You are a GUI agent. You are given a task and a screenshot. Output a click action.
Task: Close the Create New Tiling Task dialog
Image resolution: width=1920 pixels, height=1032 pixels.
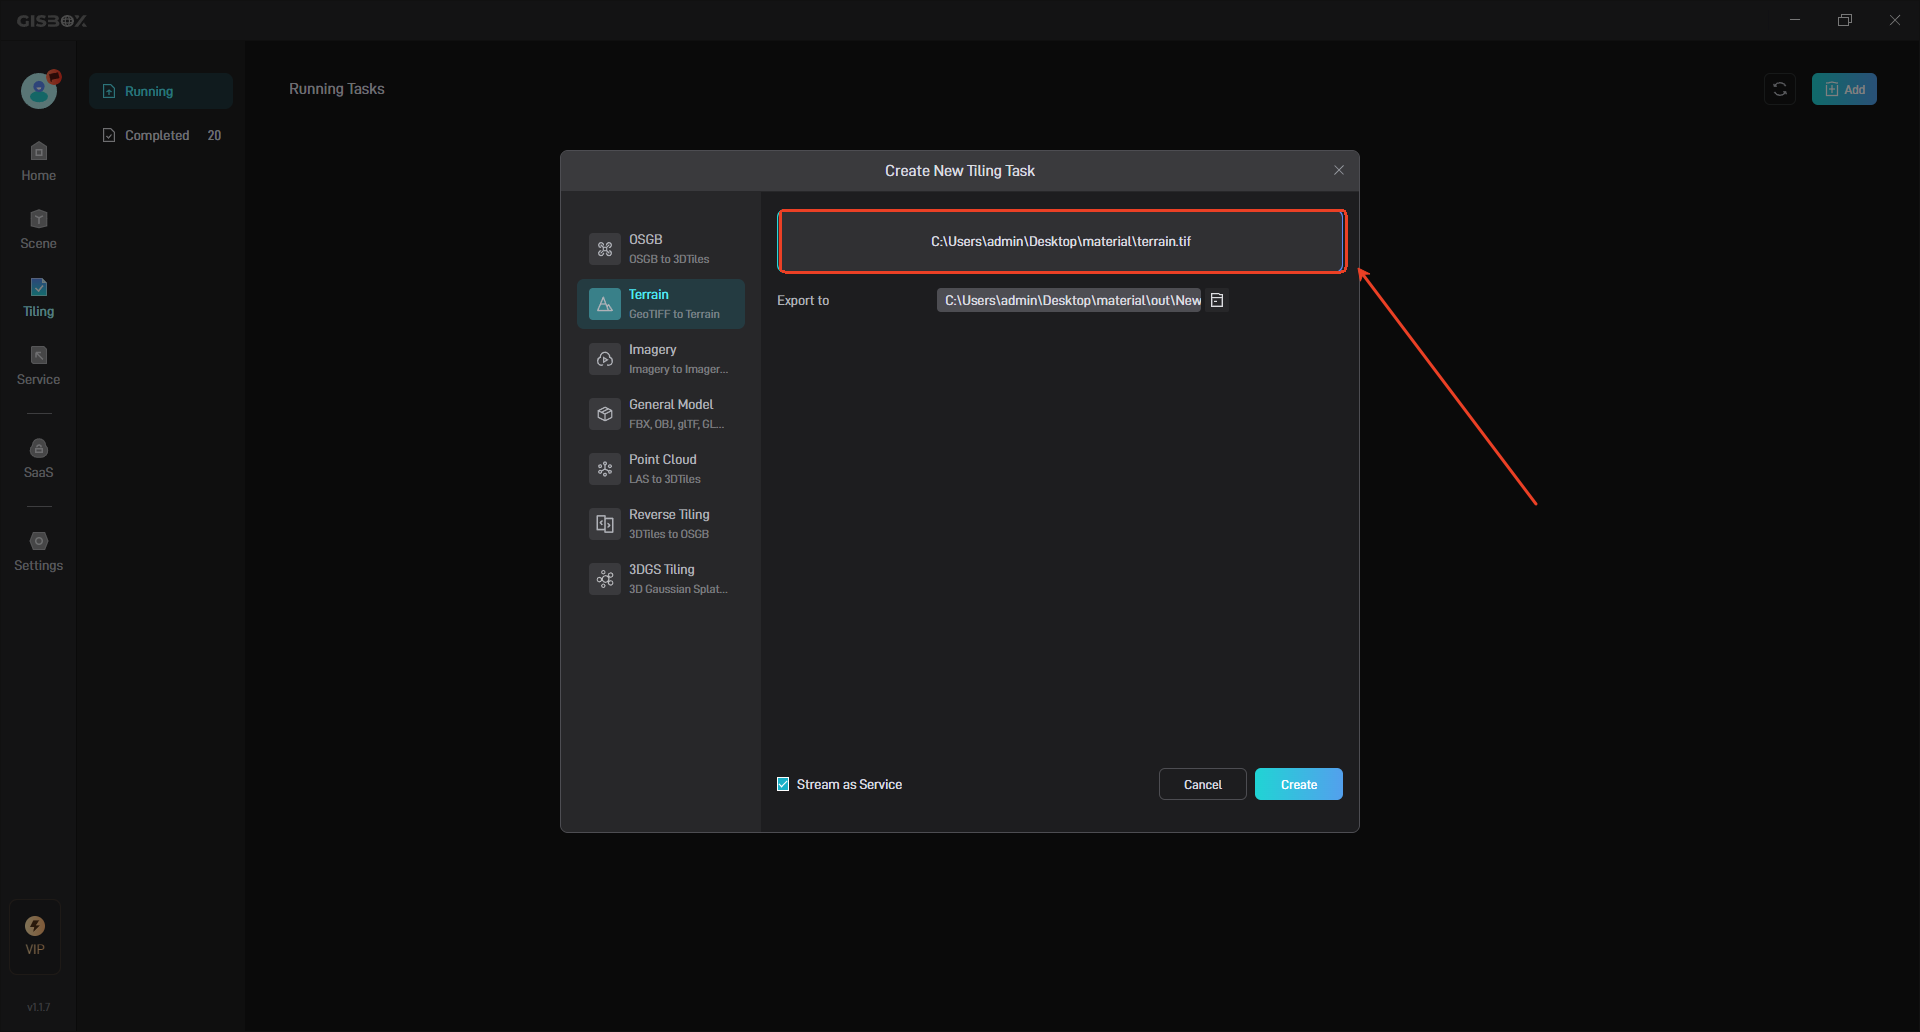click(x=1339, y=170)
